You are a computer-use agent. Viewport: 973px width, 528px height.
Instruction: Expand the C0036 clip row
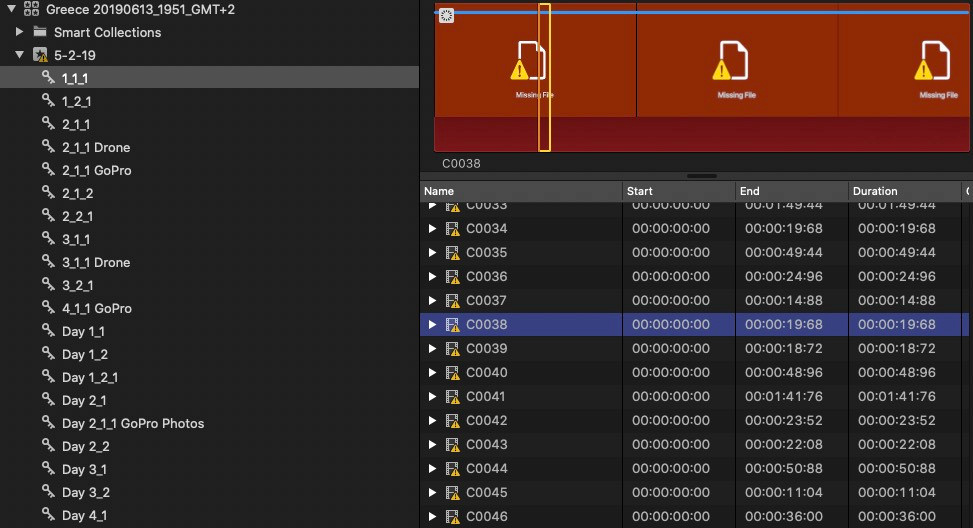click(x=433, y=276)
